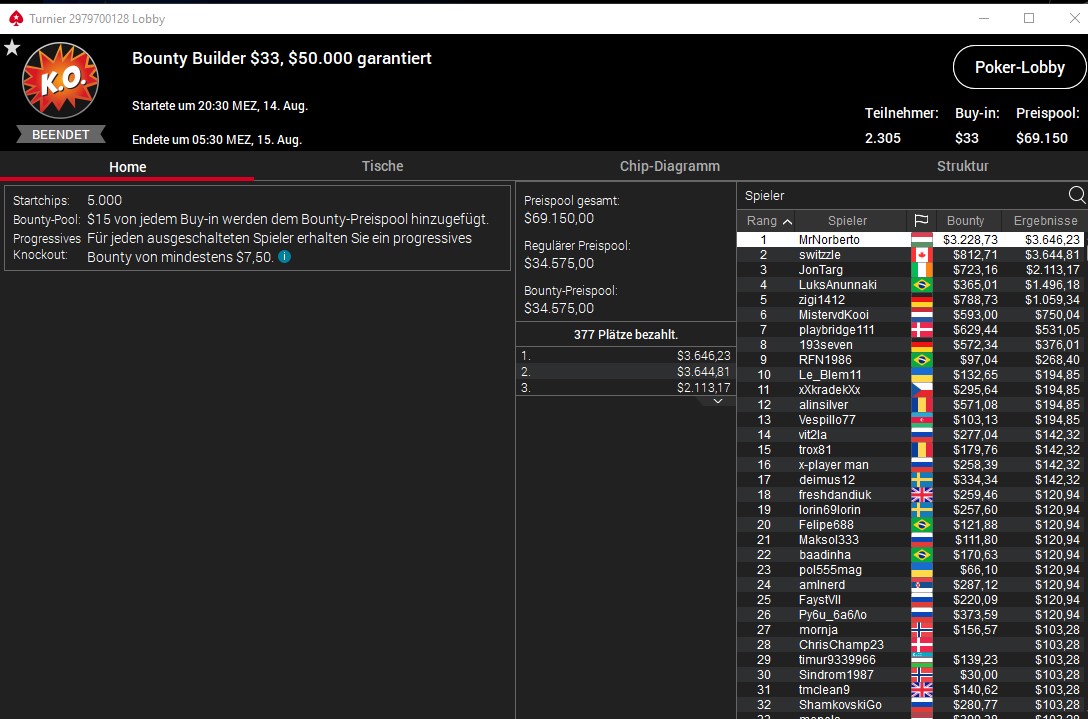This screenshot has height=719, width=1088.
Task: Open the Chip-Diagramm tab
Action: pos(670,166)
